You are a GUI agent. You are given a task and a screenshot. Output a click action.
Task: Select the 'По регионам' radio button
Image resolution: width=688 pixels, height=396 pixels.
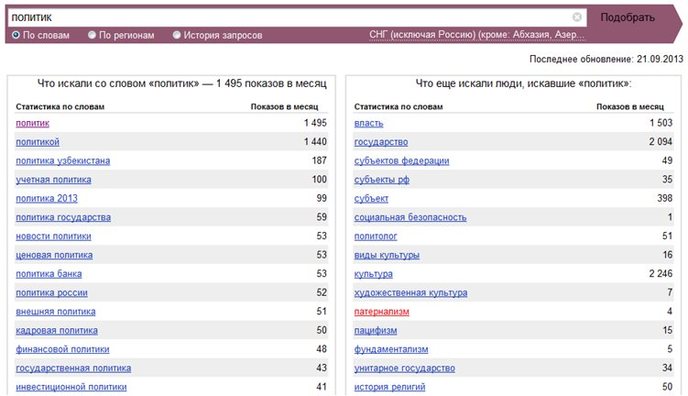[92, 35]
